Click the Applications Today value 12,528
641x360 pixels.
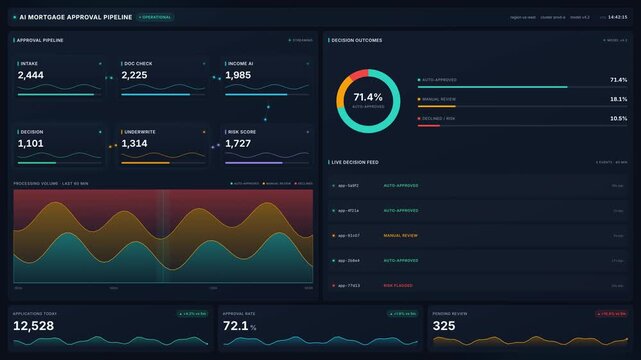coord(34,326)
